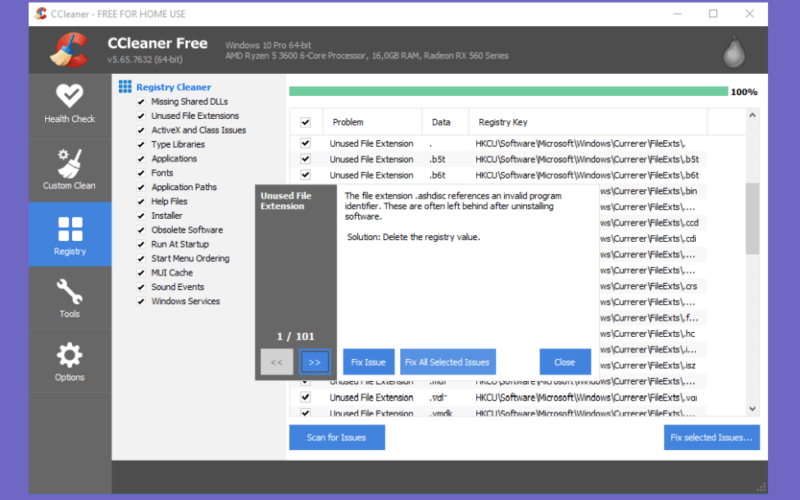Open the Options gear section
This screenshot has height=500, width=800.
tap(70, 362)
